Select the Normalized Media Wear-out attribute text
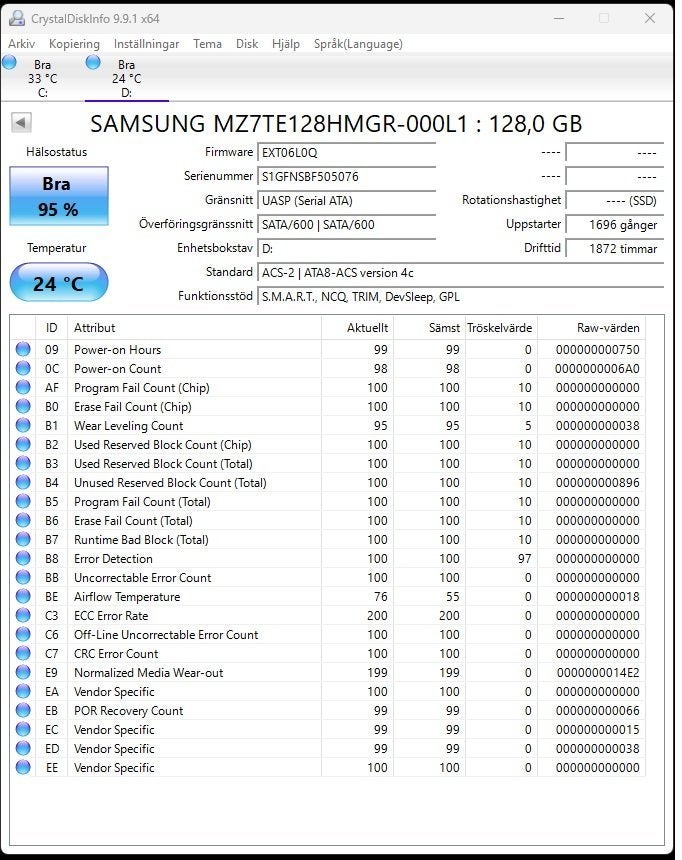The image size is (682, 860). [149, 672]
